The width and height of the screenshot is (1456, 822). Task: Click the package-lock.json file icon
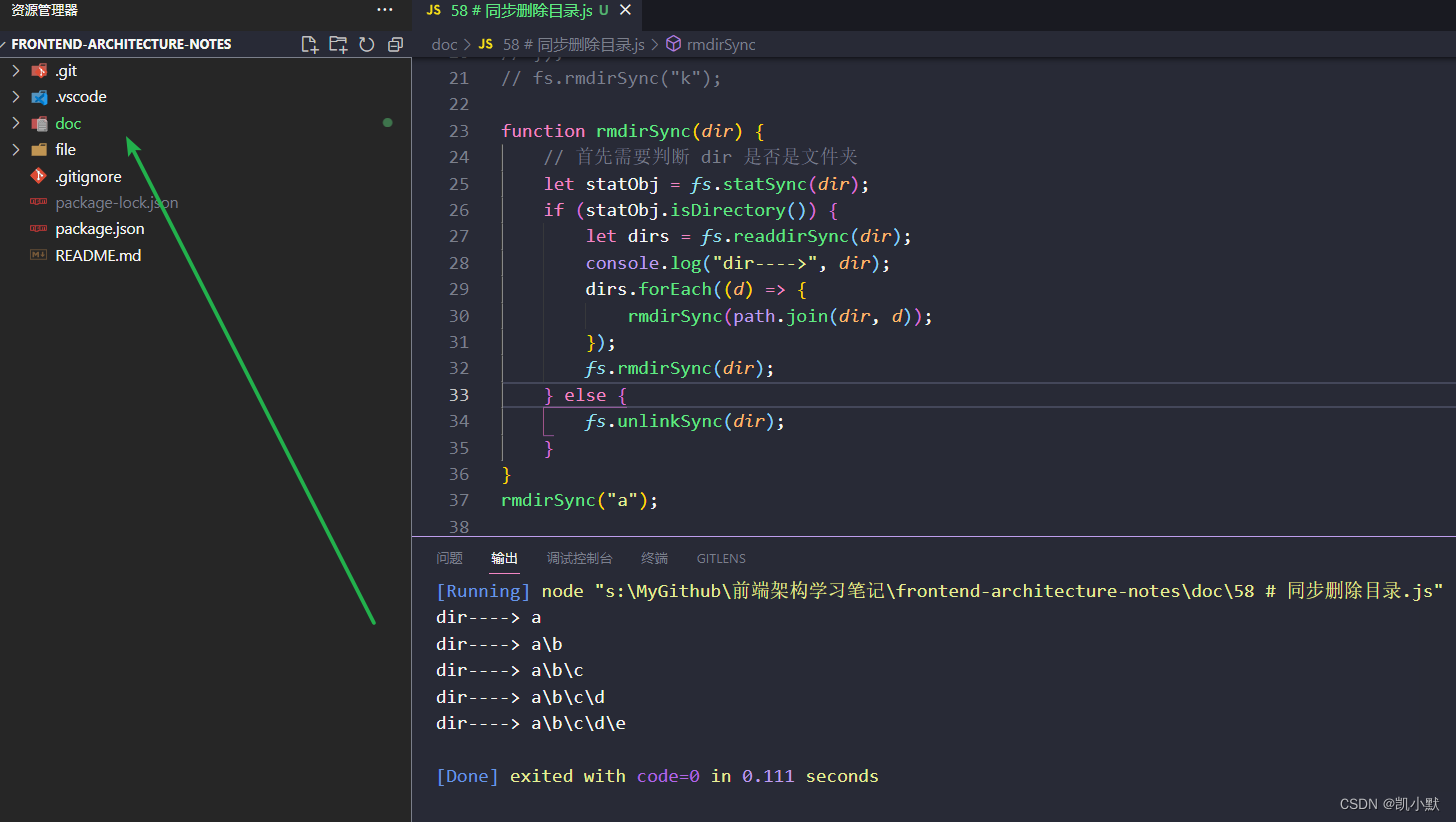[x=39, y=202]
